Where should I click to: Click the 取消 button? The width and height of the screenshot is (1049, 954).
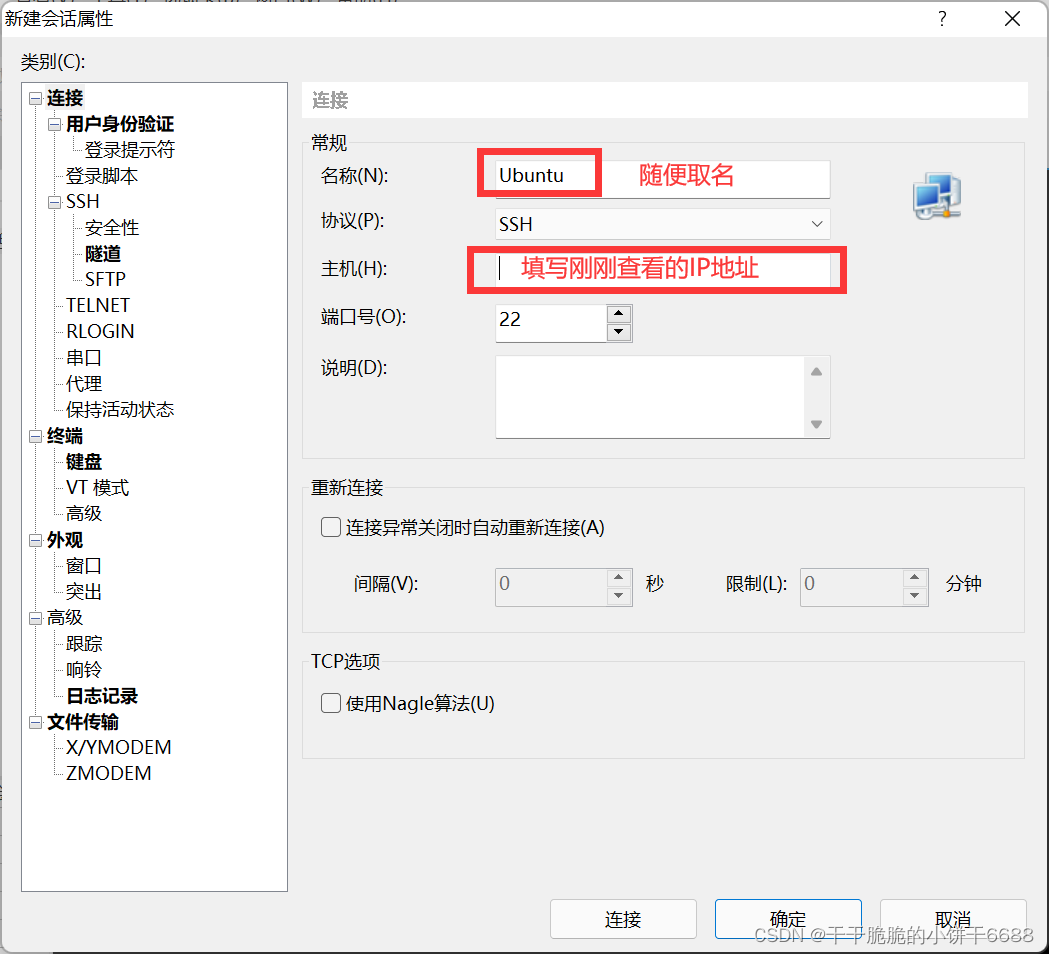click(953, 919)
